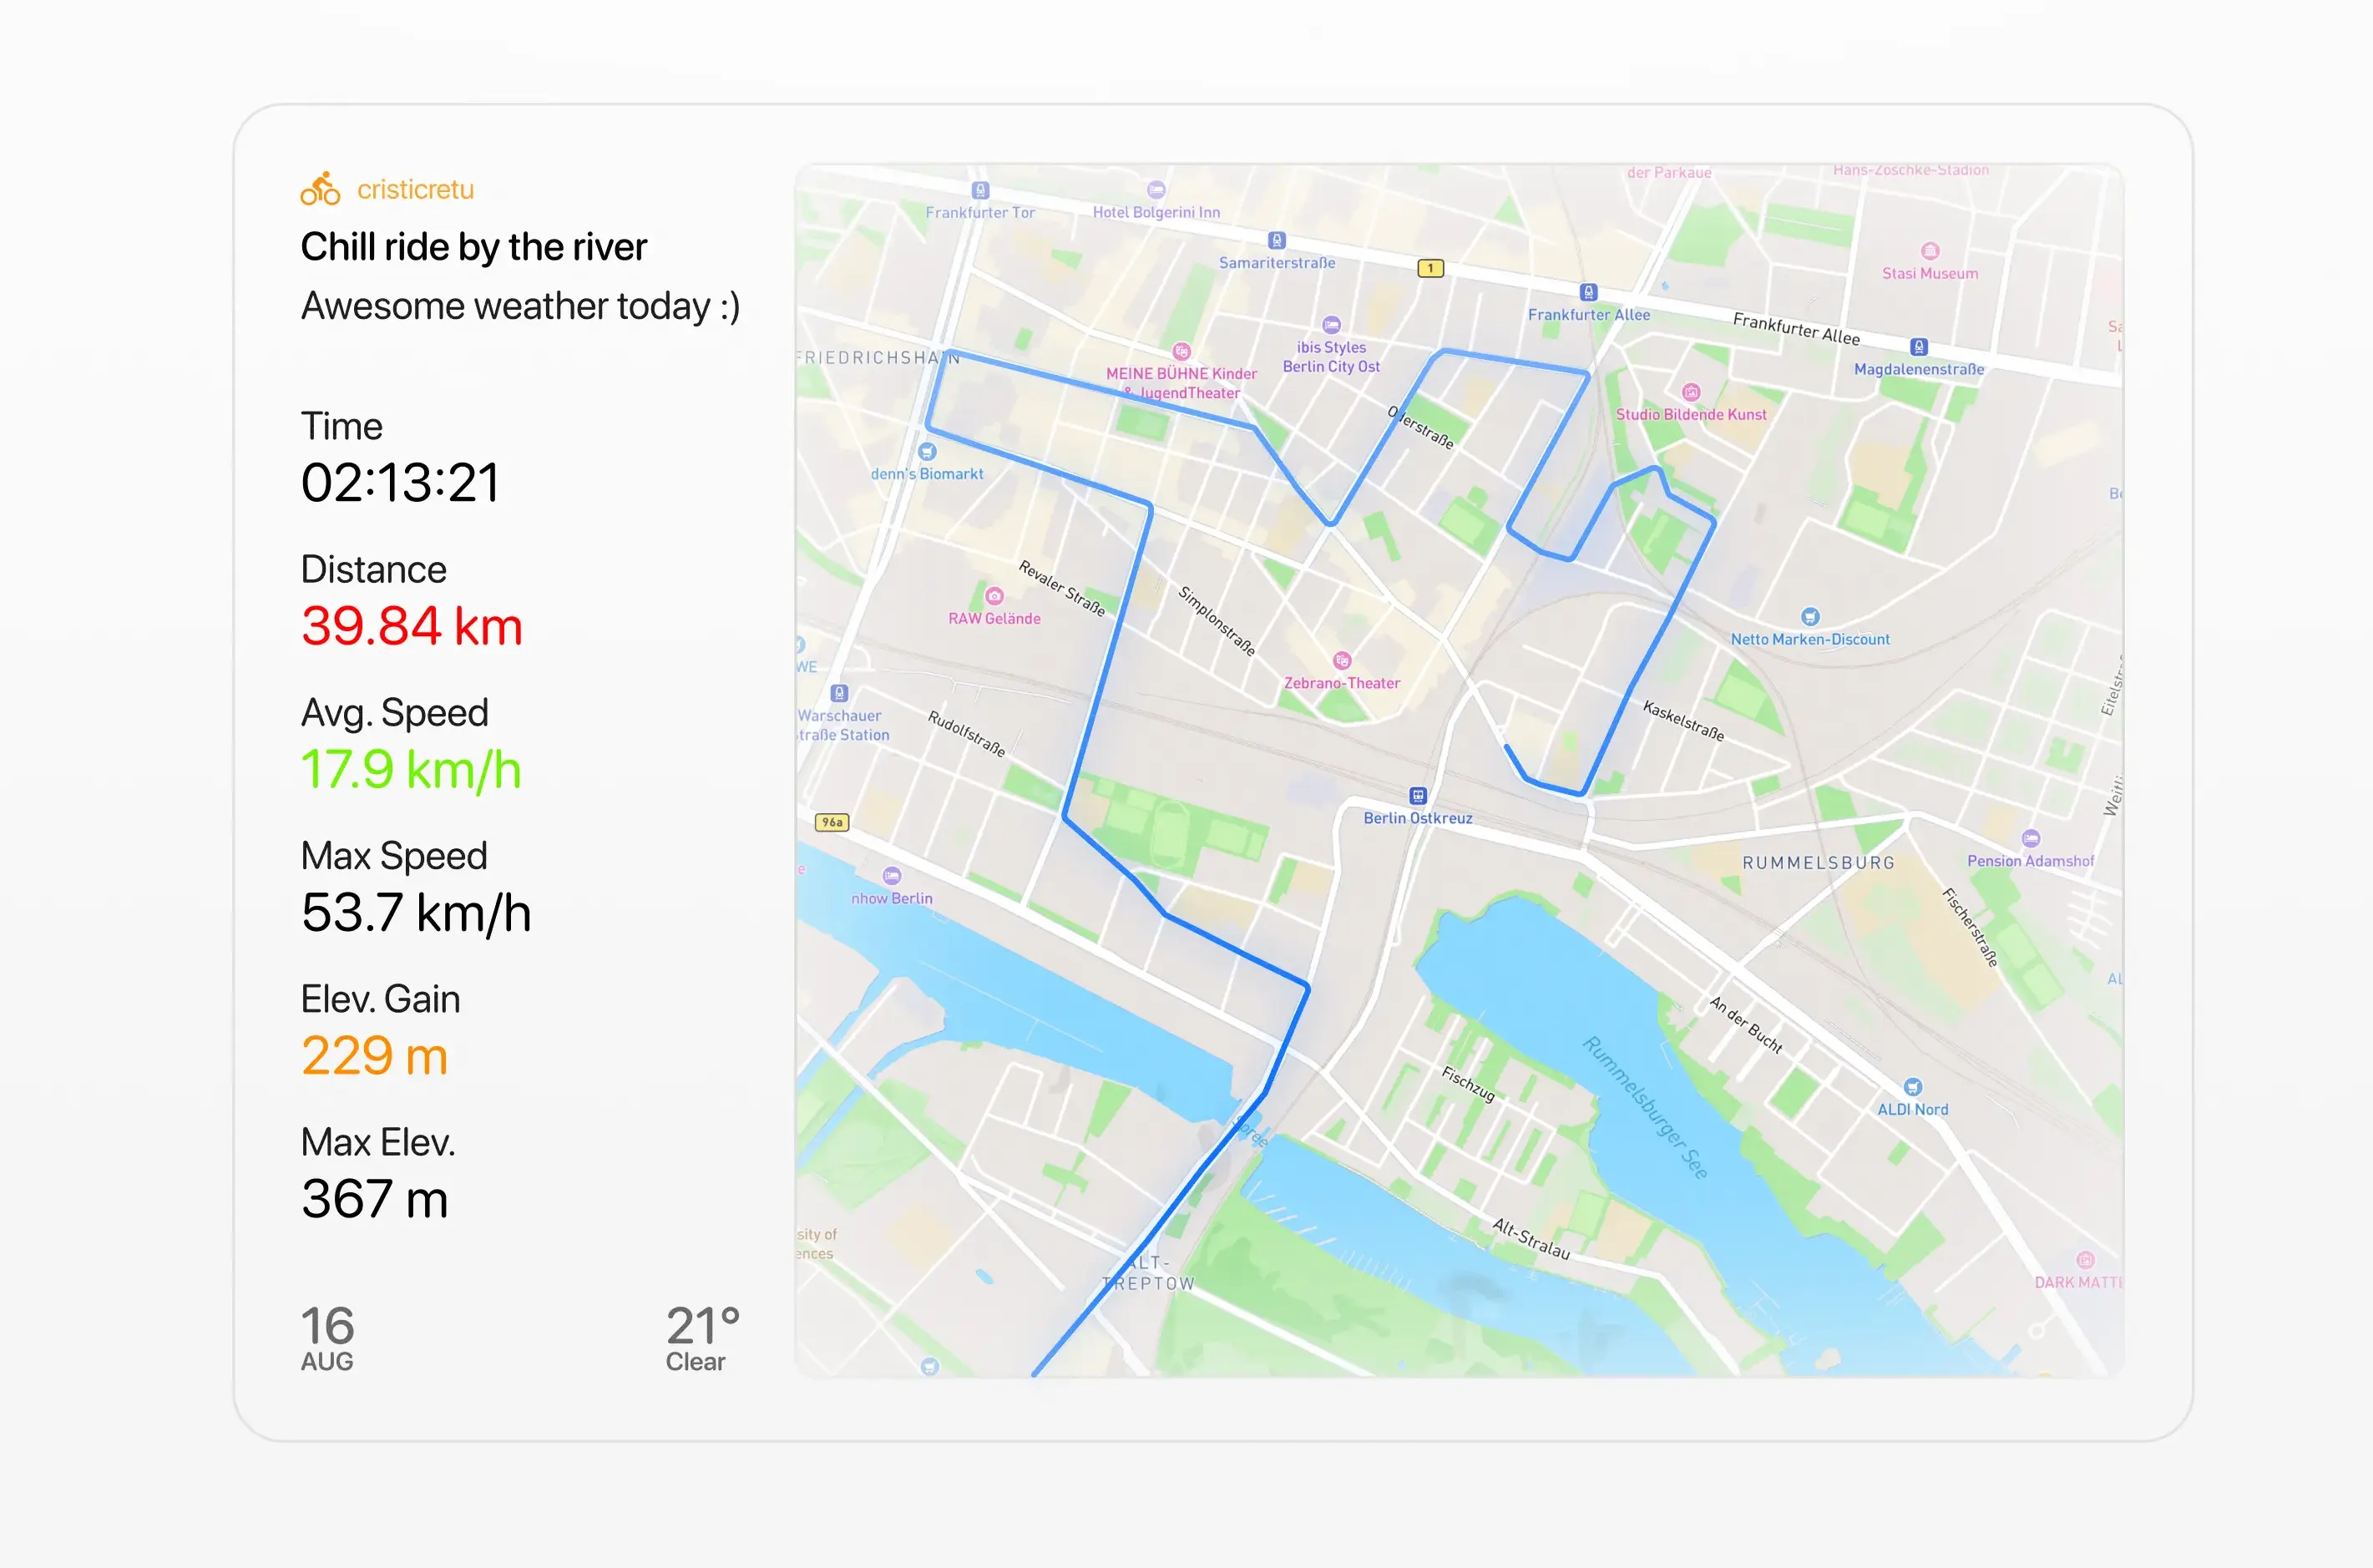Select the Pension Adamshof lodging icon
Screen dimensions: 2373x1568
[2031, 839]
